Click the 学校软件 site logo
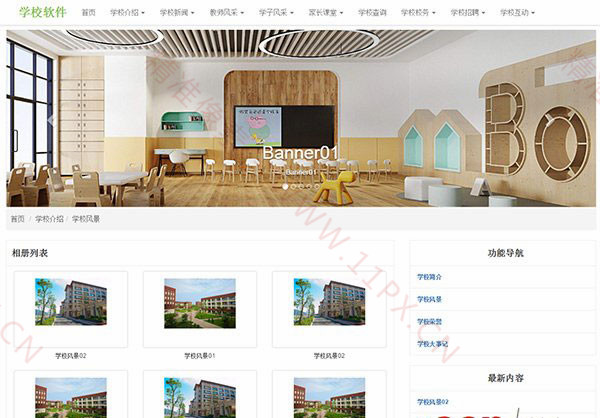600x418 pixels. (x=43, y=12)
